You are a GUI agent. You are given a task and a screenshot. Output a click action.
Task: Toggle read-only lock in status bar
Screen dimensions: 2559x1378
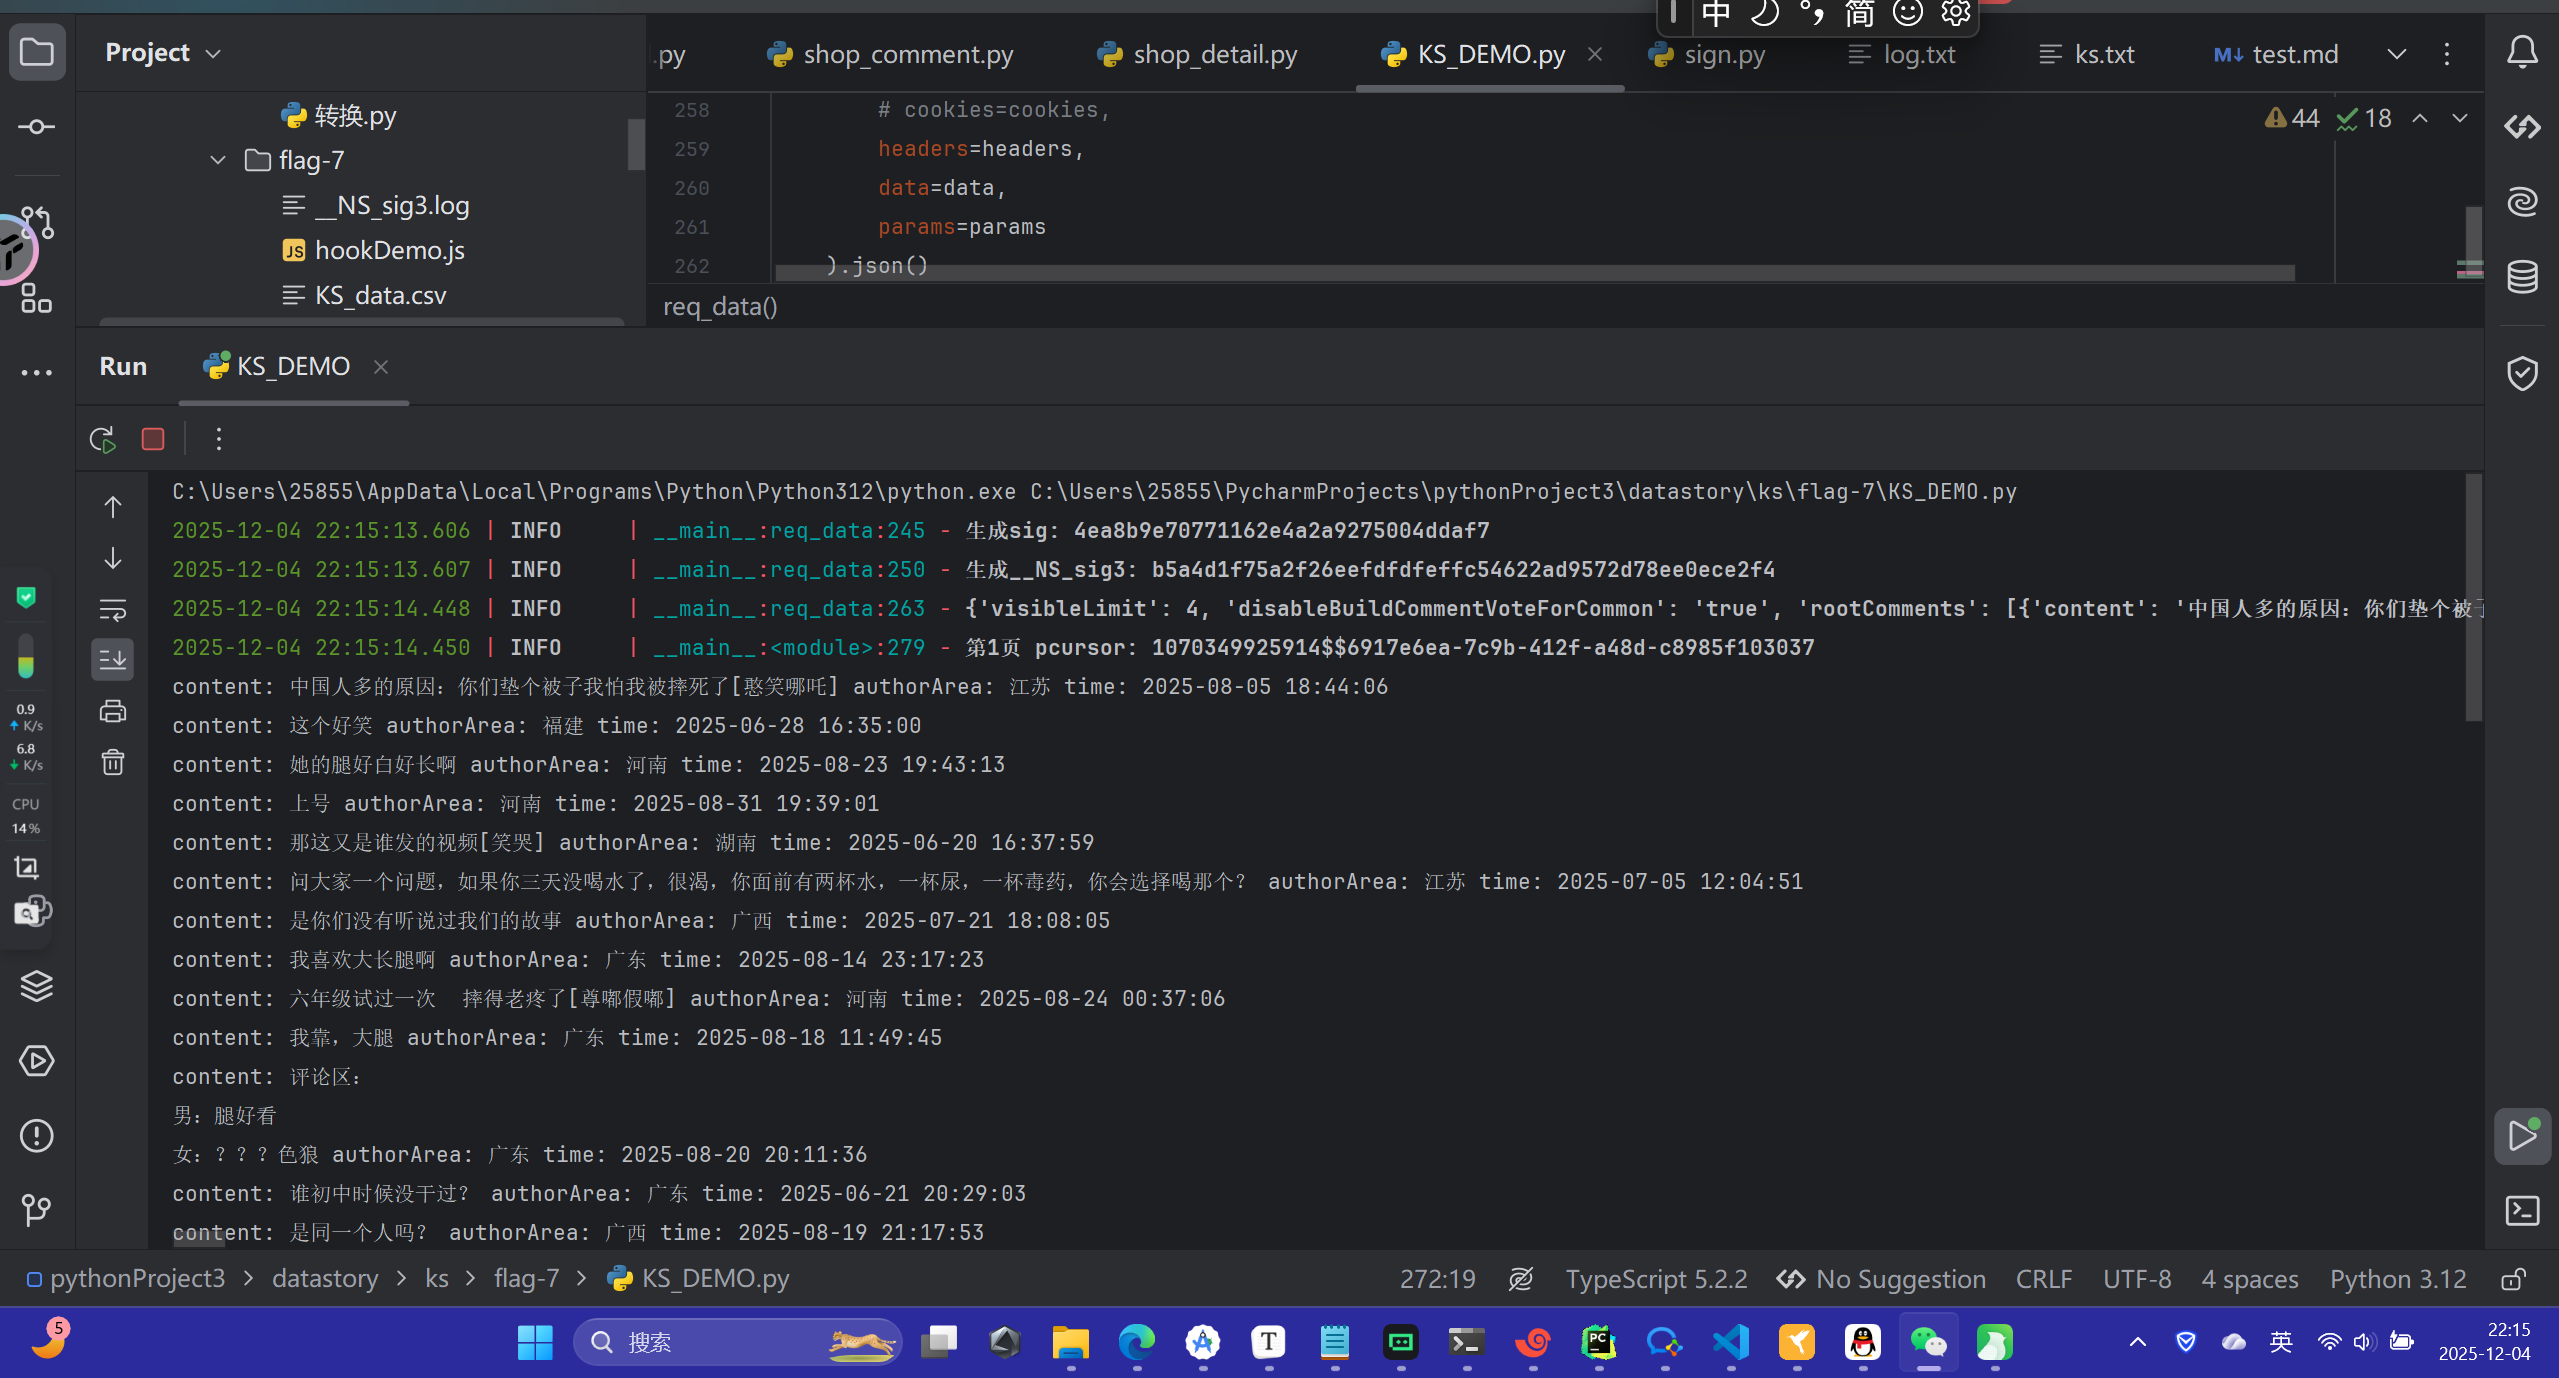coord(2513,1279)
